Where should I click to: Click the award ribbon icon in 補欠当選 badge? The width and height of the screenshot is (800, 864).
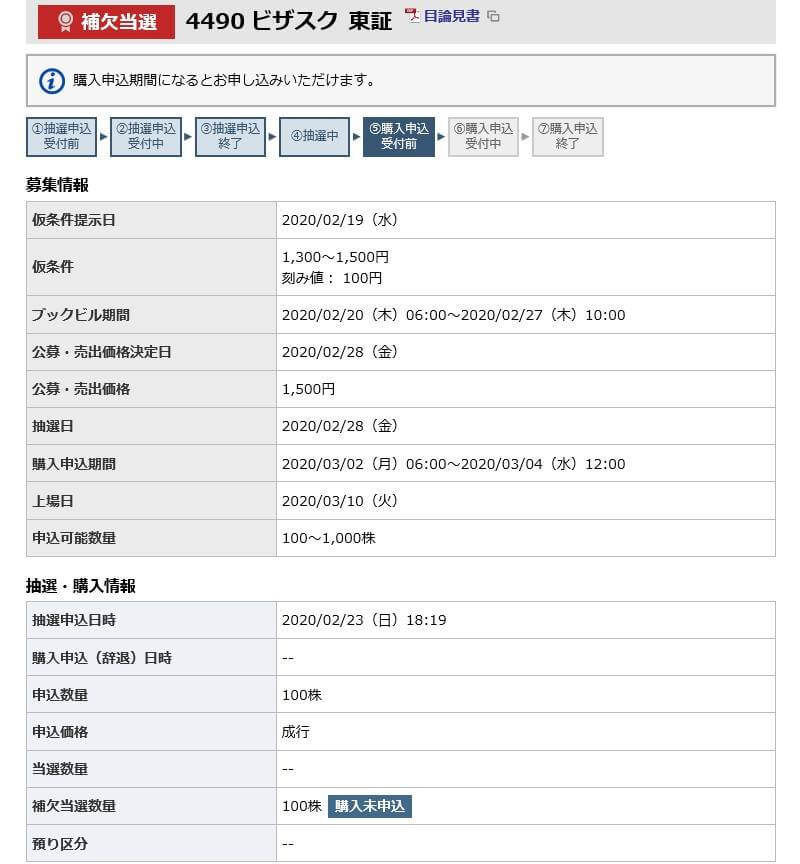point(66,22)
